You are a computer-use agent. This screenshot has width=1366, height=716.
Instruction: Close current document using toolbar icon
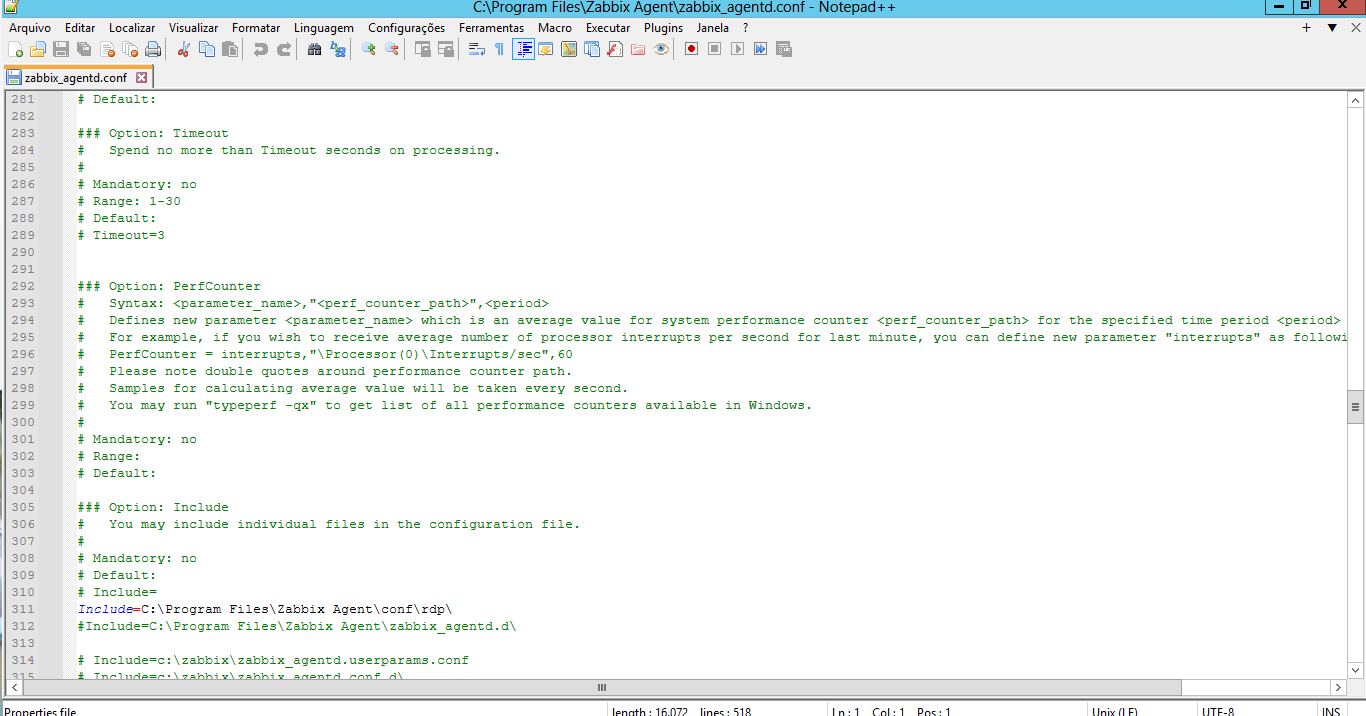click(x=107, y=49)
